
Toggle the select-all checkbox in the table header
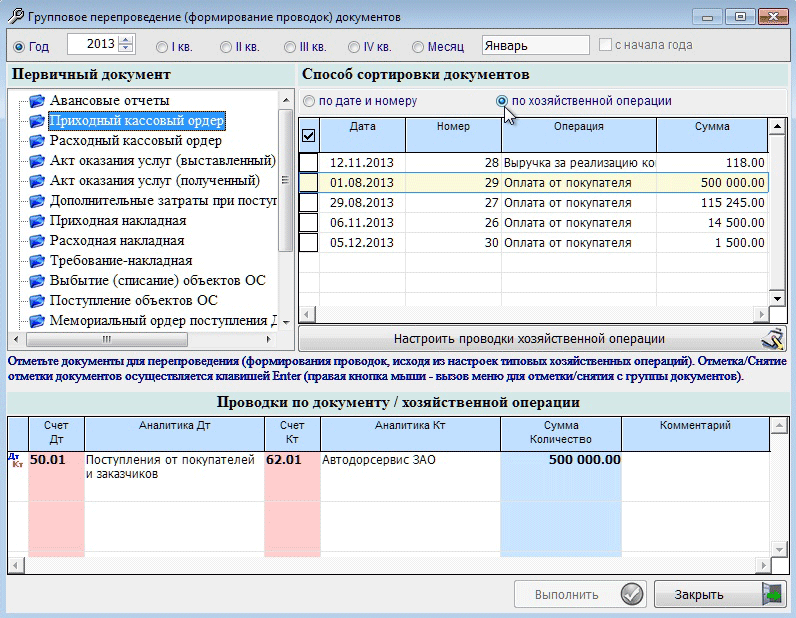click(308, 136)
